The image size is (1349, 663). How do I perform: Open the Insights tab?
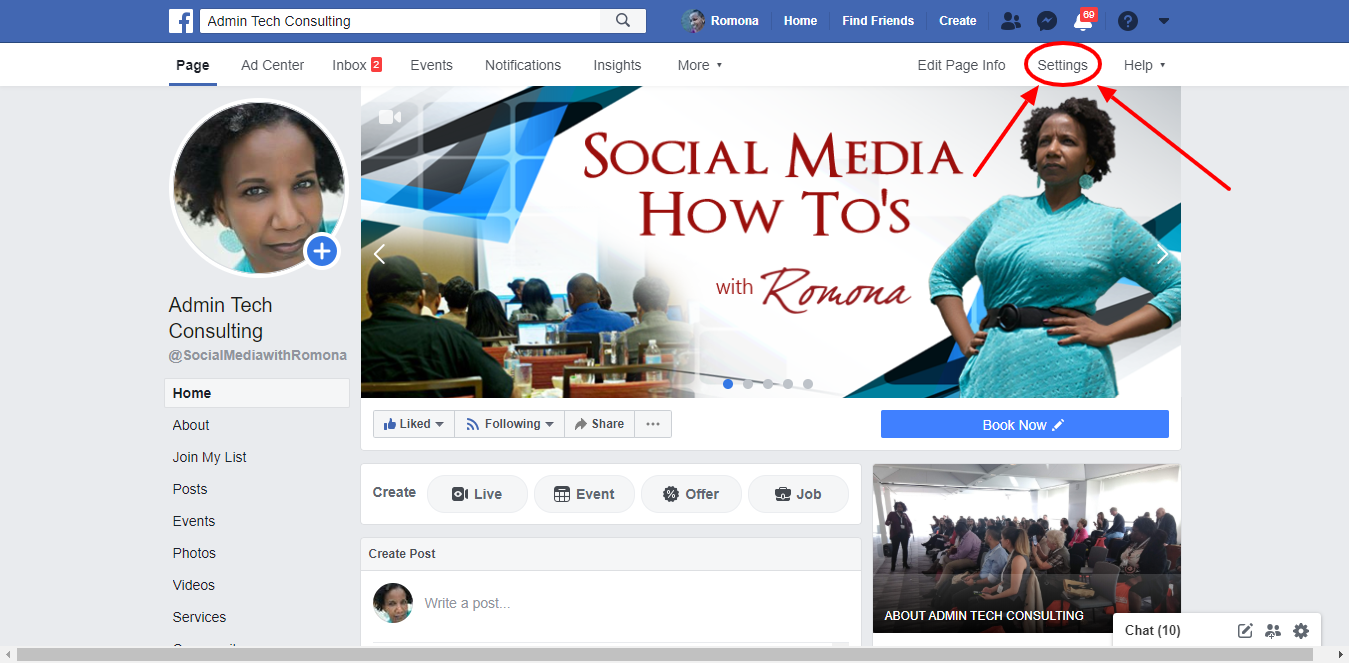[x=617, y=65]
